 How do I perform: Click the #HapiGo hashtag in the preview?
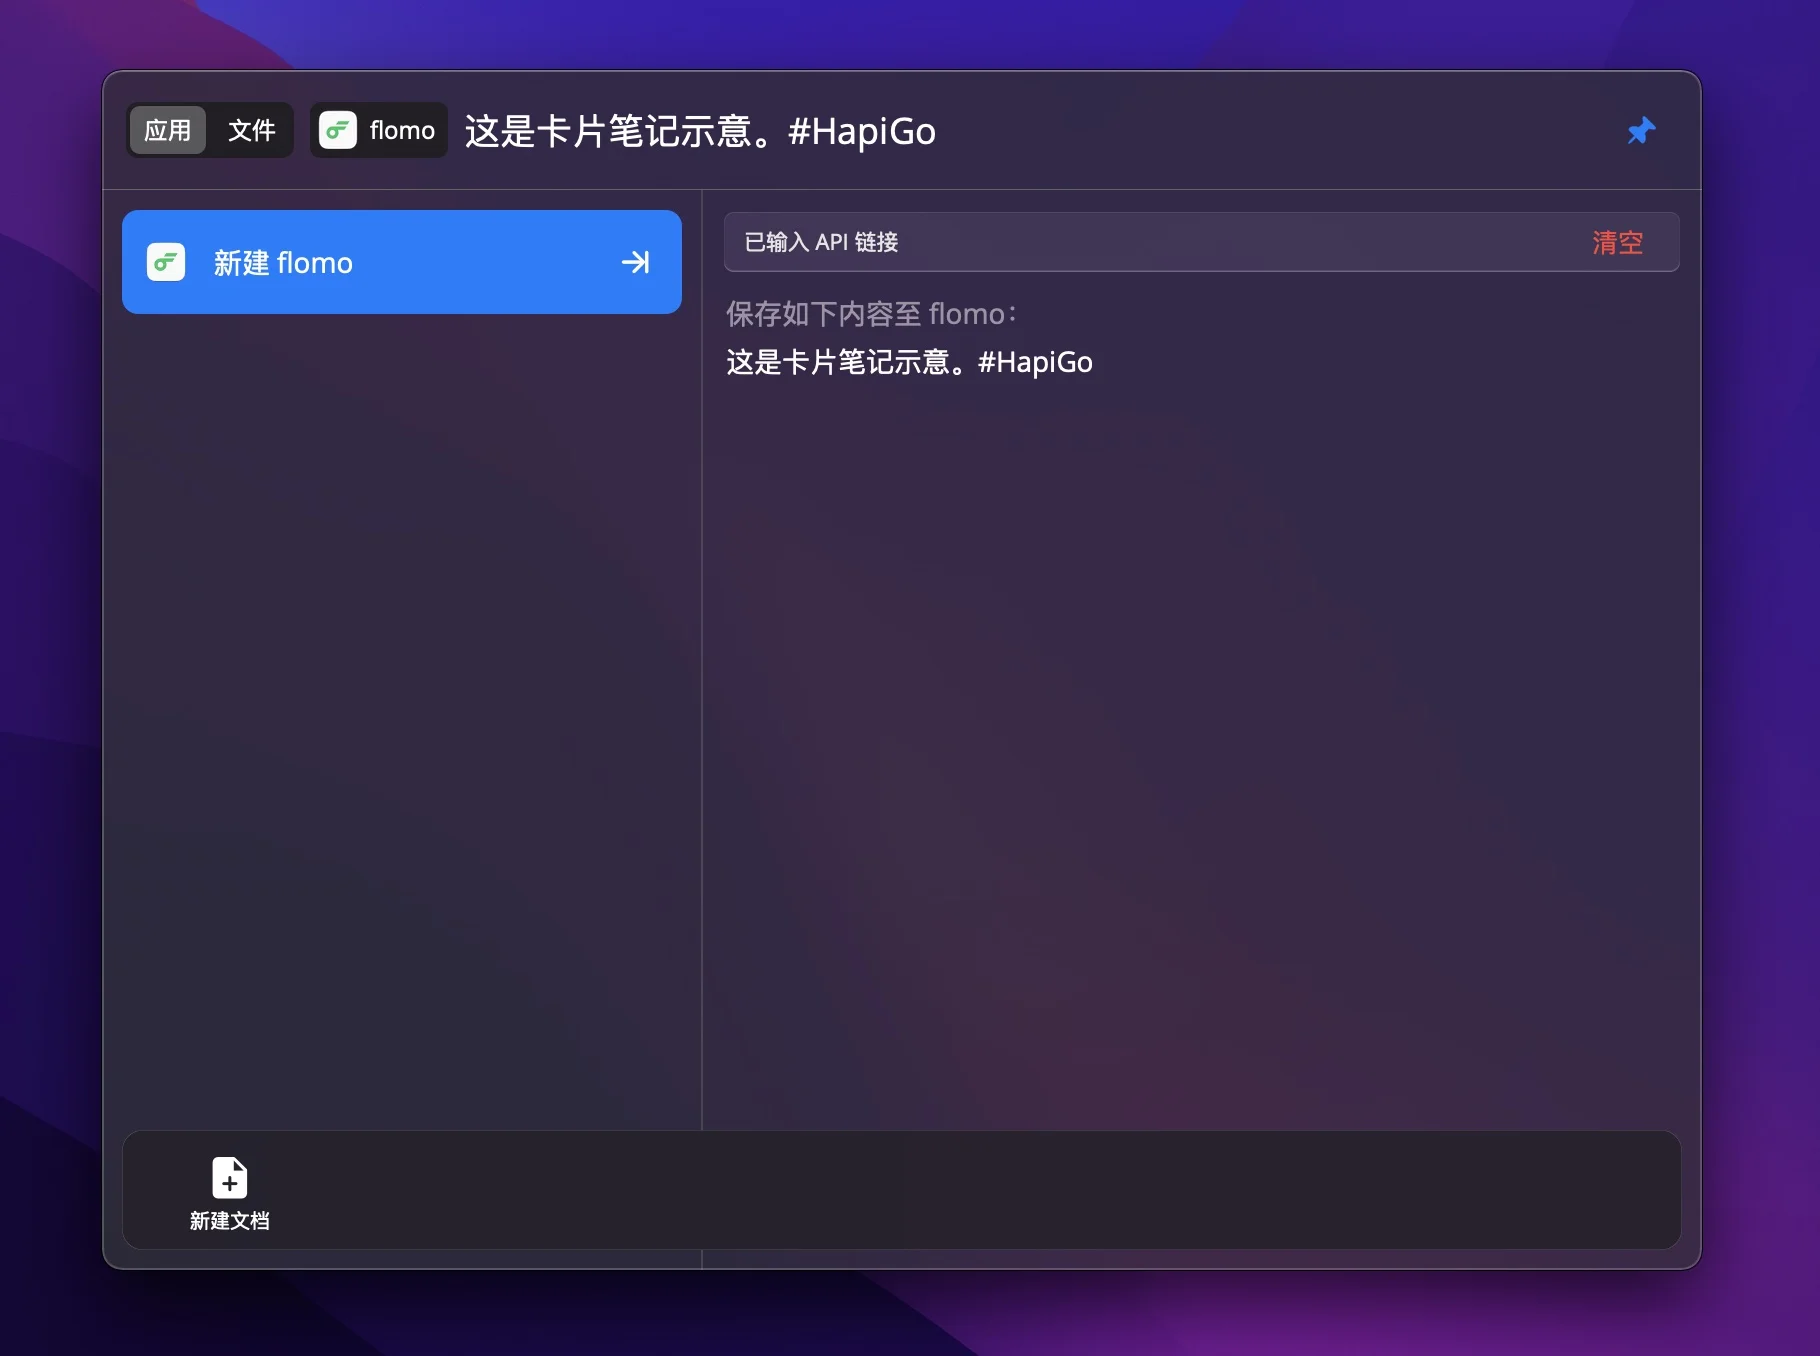click(x=1035, y=362)
